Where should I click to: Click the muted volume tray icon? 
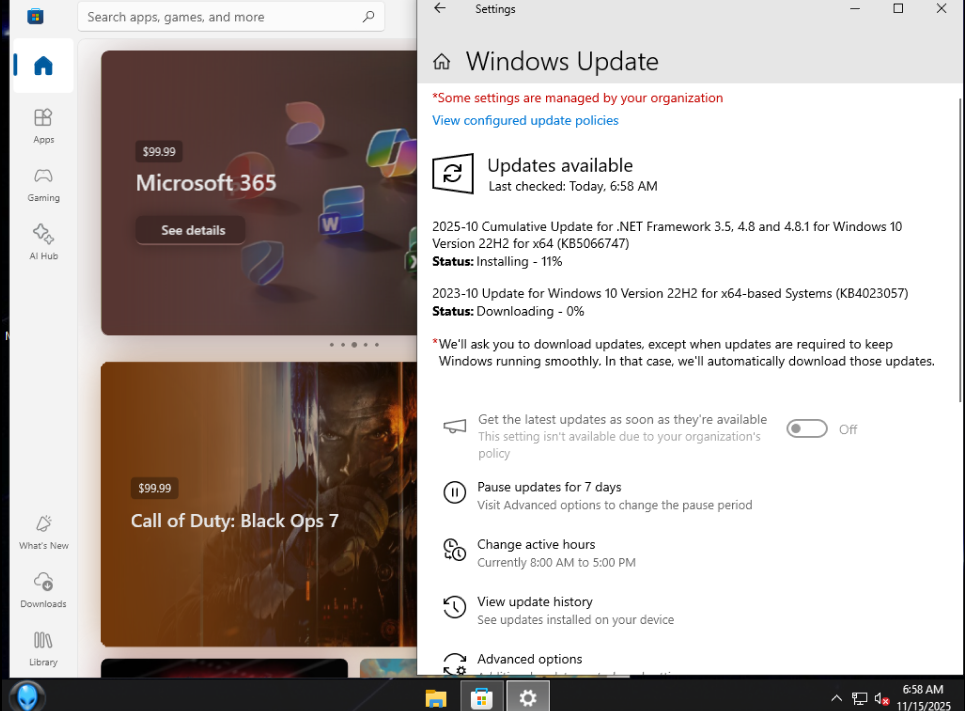882,699
